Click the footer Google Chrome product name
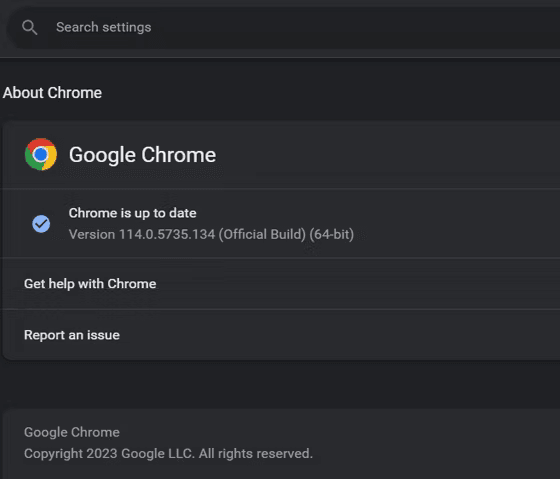560x479 pixels. pos(72,432)
